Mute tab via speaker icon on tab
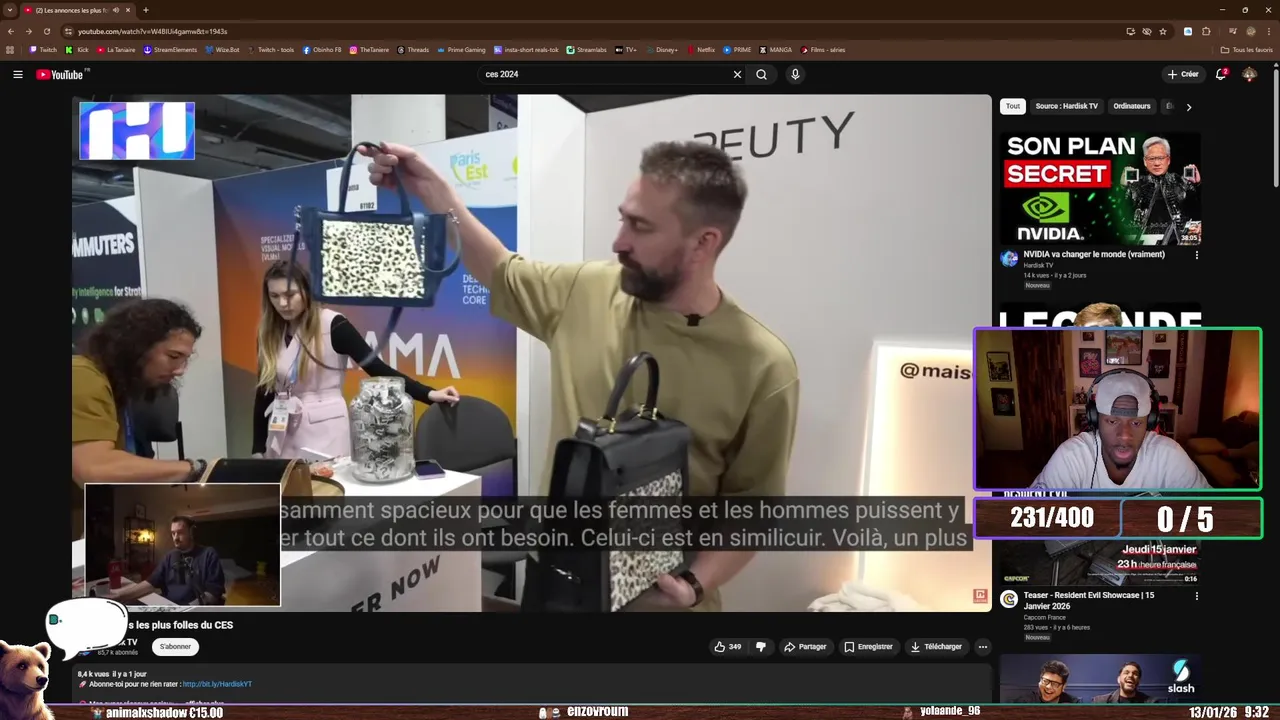The height and width of the screenshot is (720, 1280). click(116, 10)
